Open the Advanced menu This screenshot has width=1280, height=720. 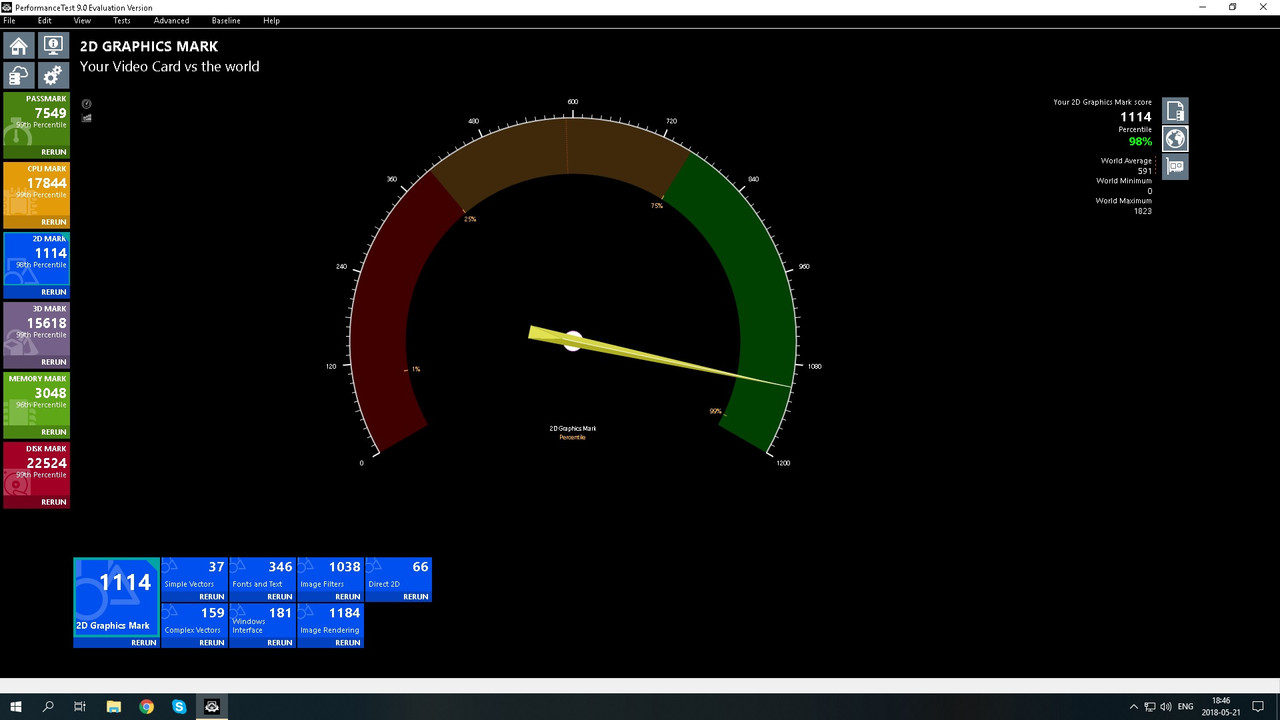coord(171,21)
